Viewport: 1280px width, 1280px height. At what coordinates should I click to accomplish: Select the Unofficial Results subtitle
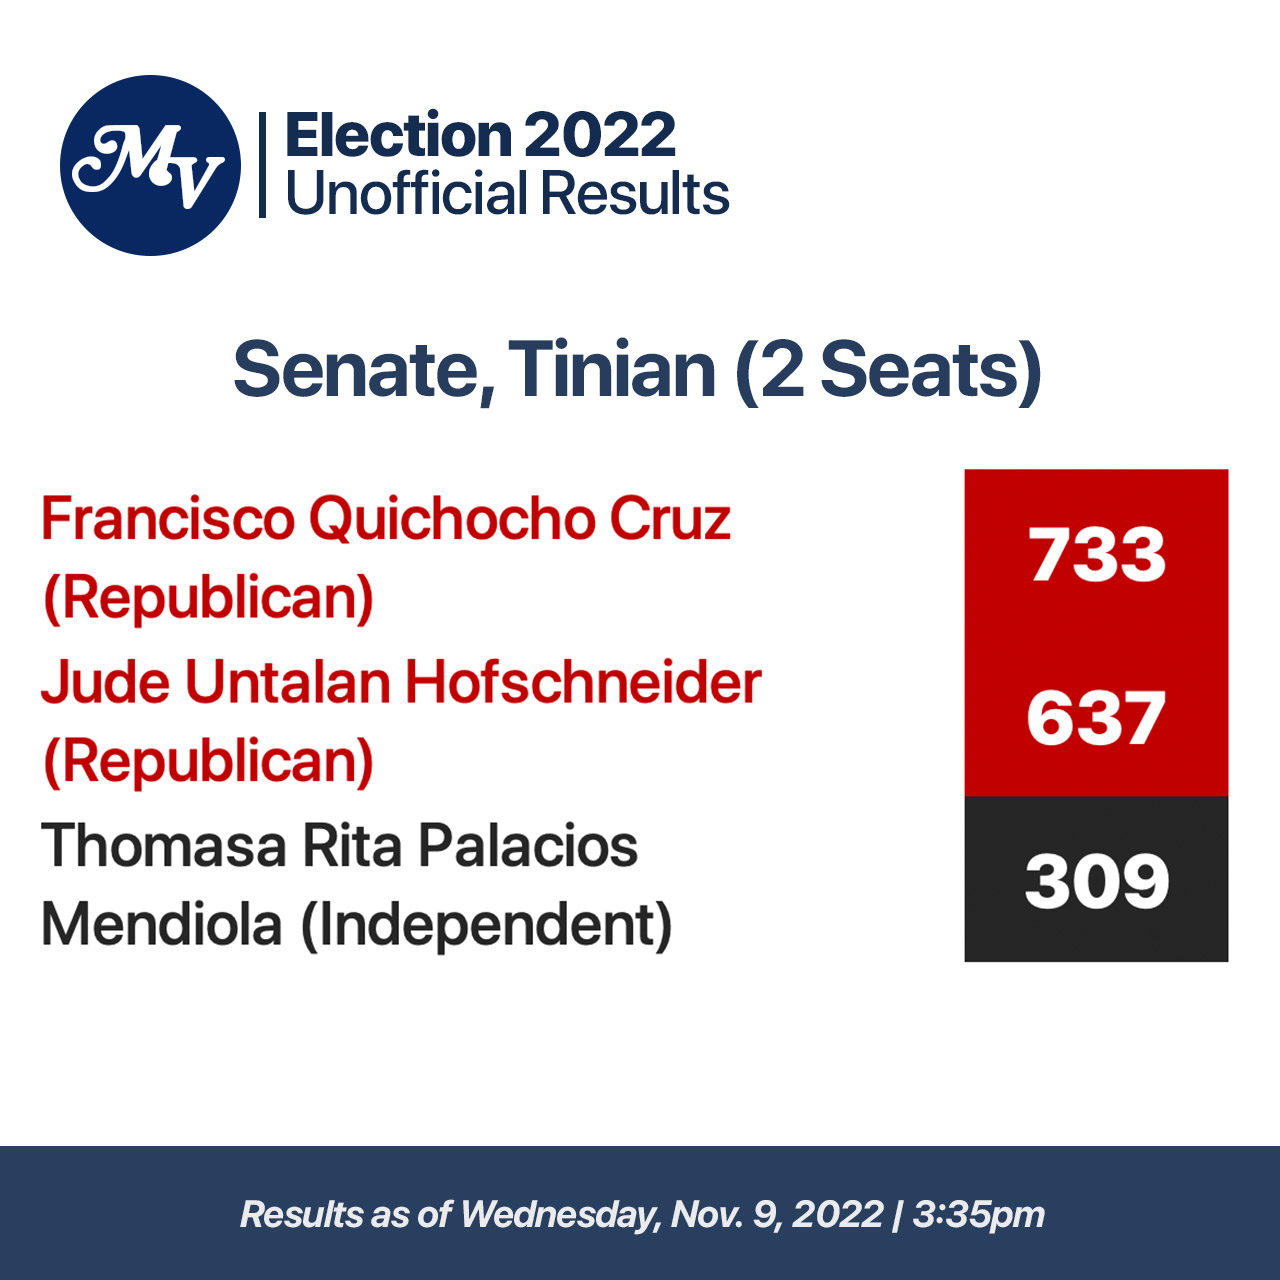[x=507, y=194]
